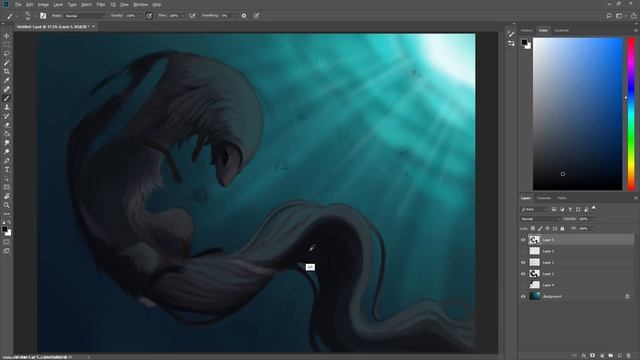Screen dimensions: 640x360
Task: Open the search icon in options bar
Action: (x=609, y=16)
